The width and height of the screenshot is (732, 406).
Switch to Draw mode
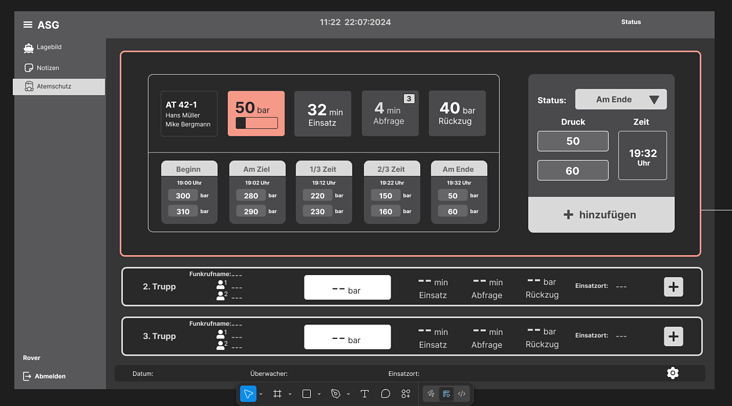[x=431, y=394]
